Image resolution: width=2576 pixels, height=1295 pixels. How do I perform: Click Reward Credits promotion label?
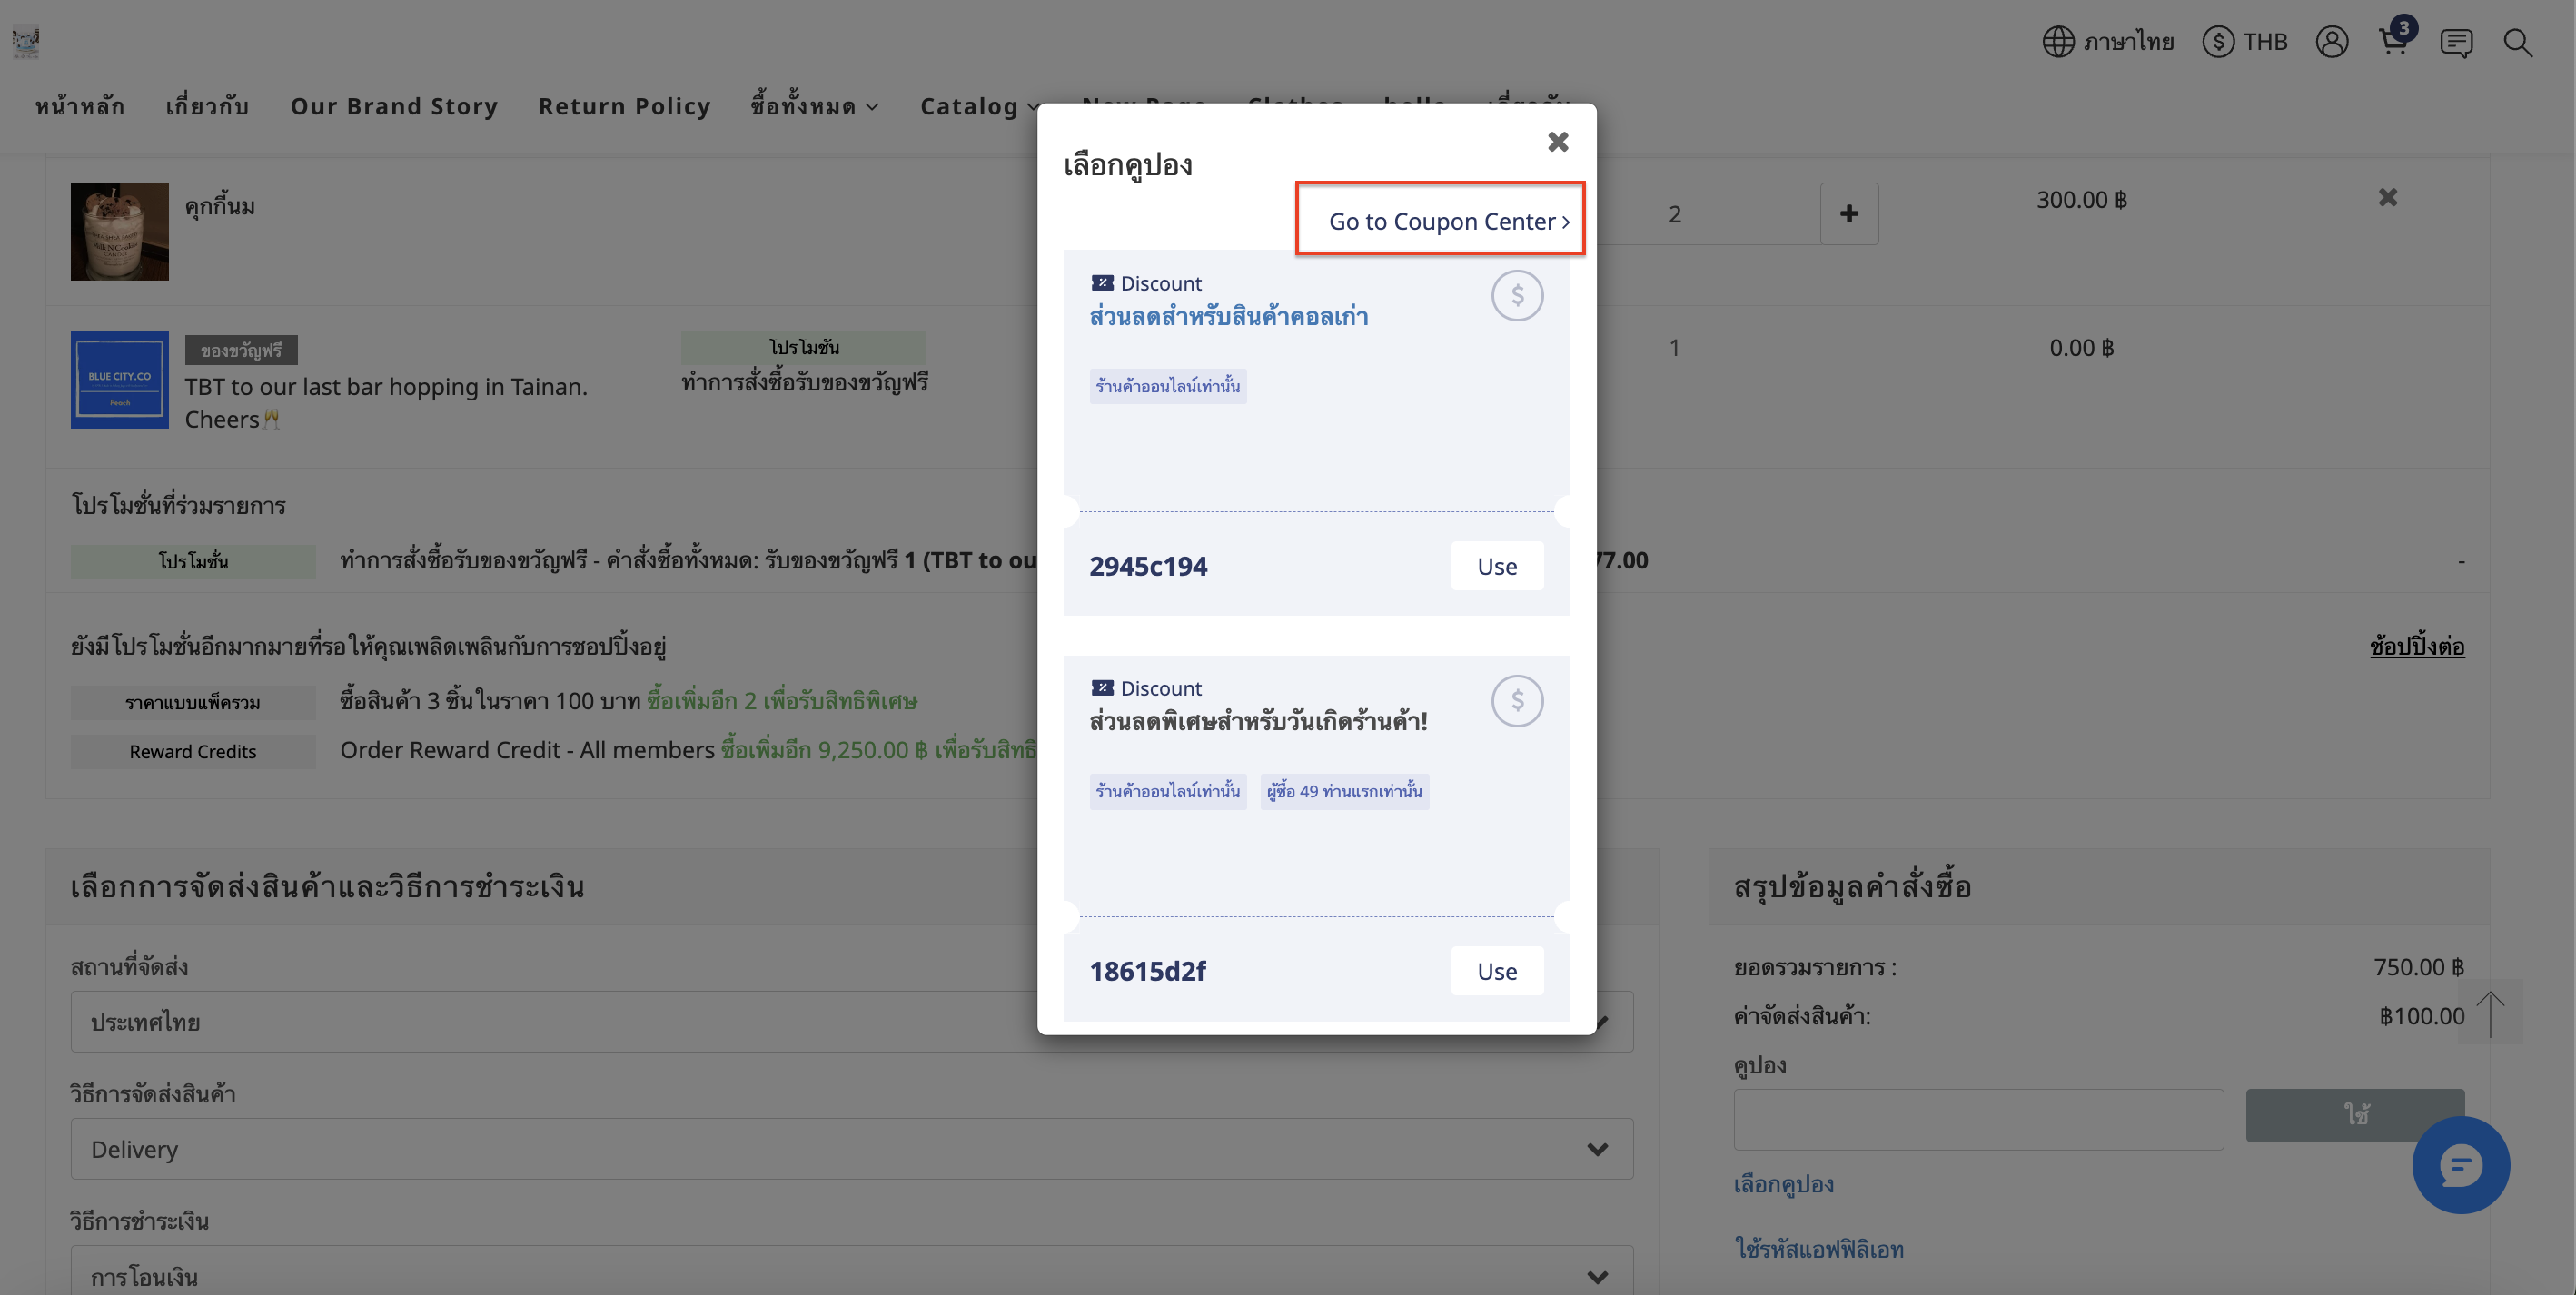(x=192, y=752)
